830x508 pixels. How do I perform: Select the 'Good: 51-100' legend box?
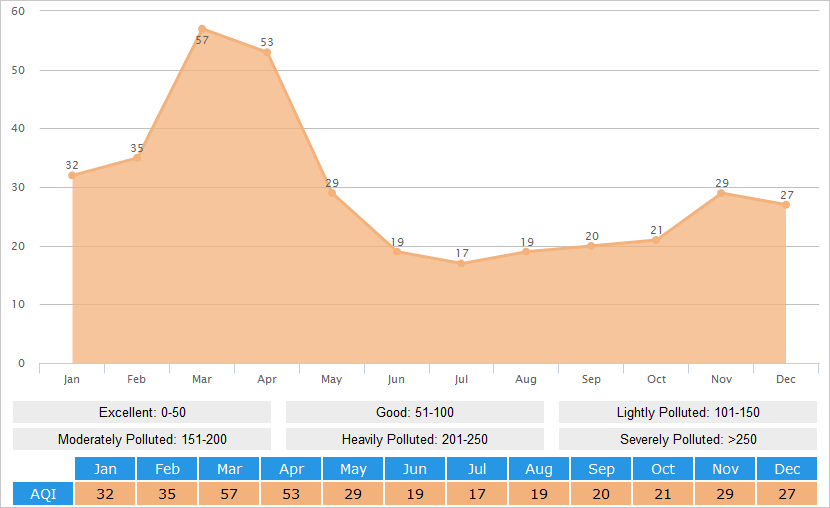(x=415, y=412)
